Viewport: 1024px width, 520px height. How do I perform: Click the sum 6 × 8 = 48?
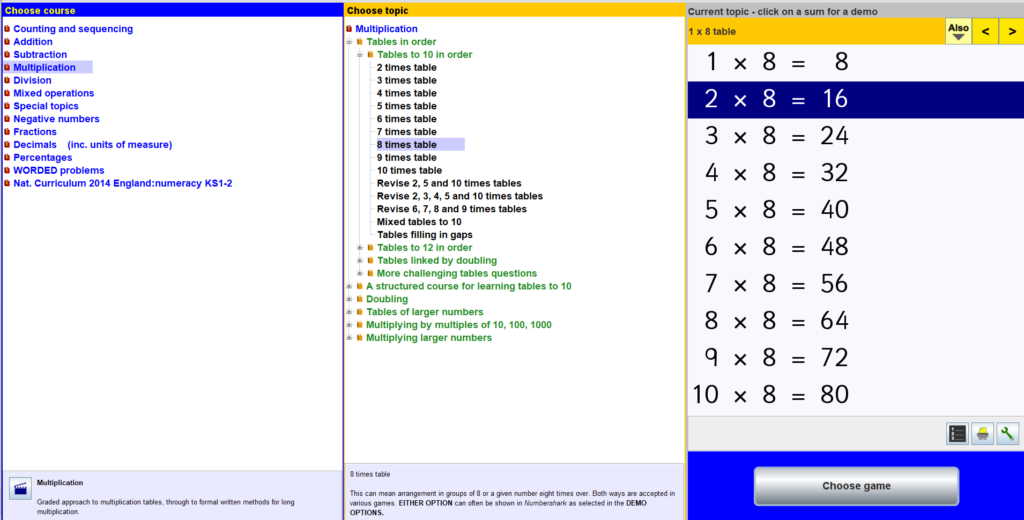pyautogui.click(x=856, y=247)
